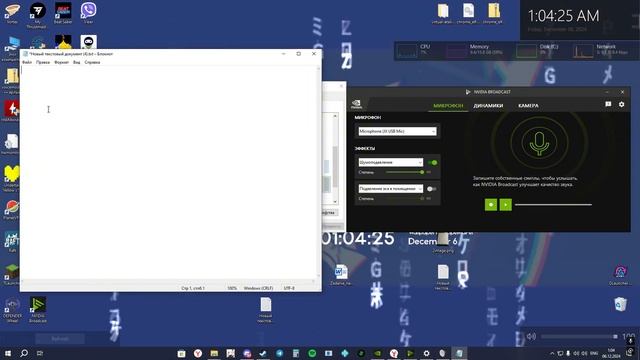Adjust the noise removal strength slider
640x360 pixels.
[x=405, y=172]
